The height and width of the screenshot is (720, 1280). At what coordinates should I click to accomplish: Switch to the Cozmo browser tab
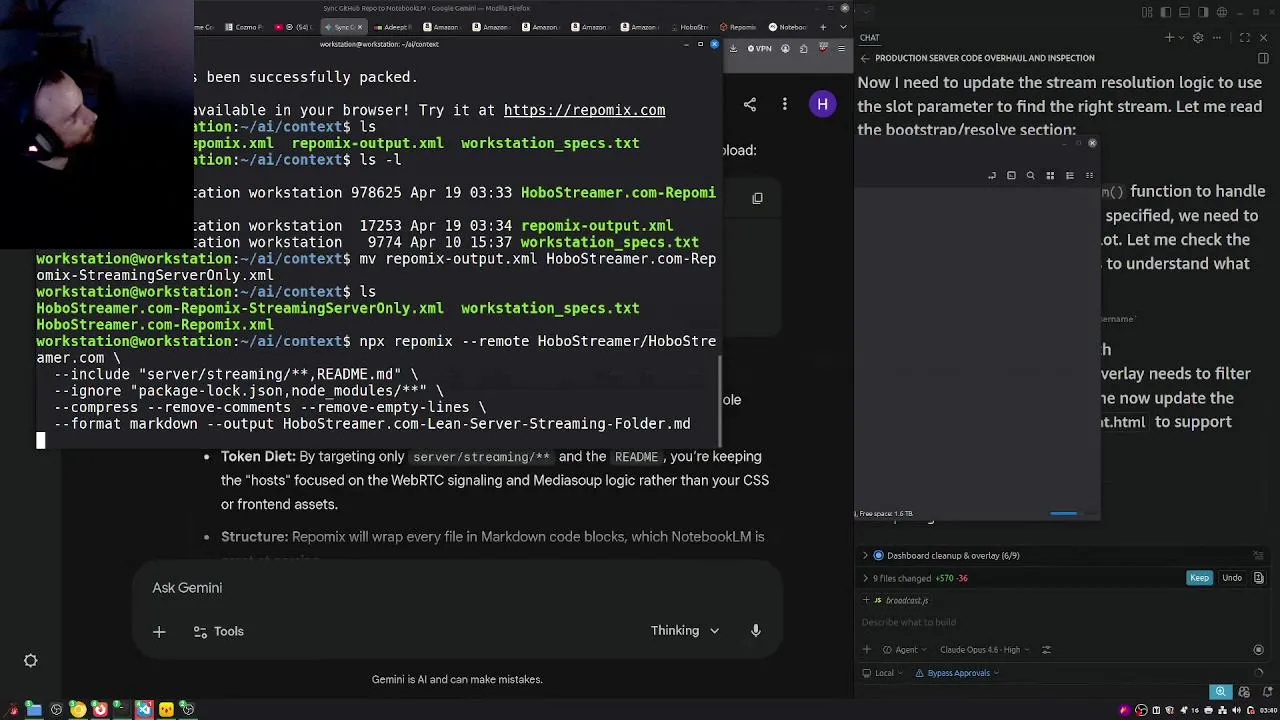pyautogui.click(x=243, y=27)
